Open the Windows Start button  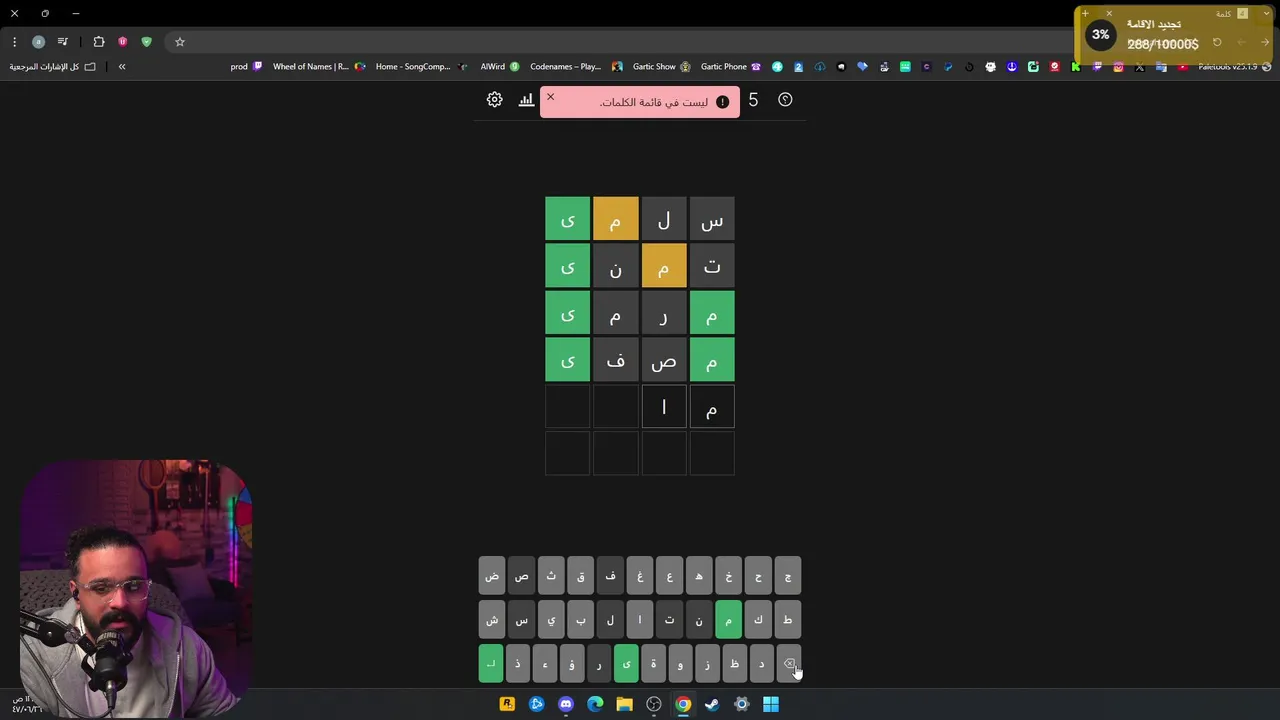click(x=771, y=704)
